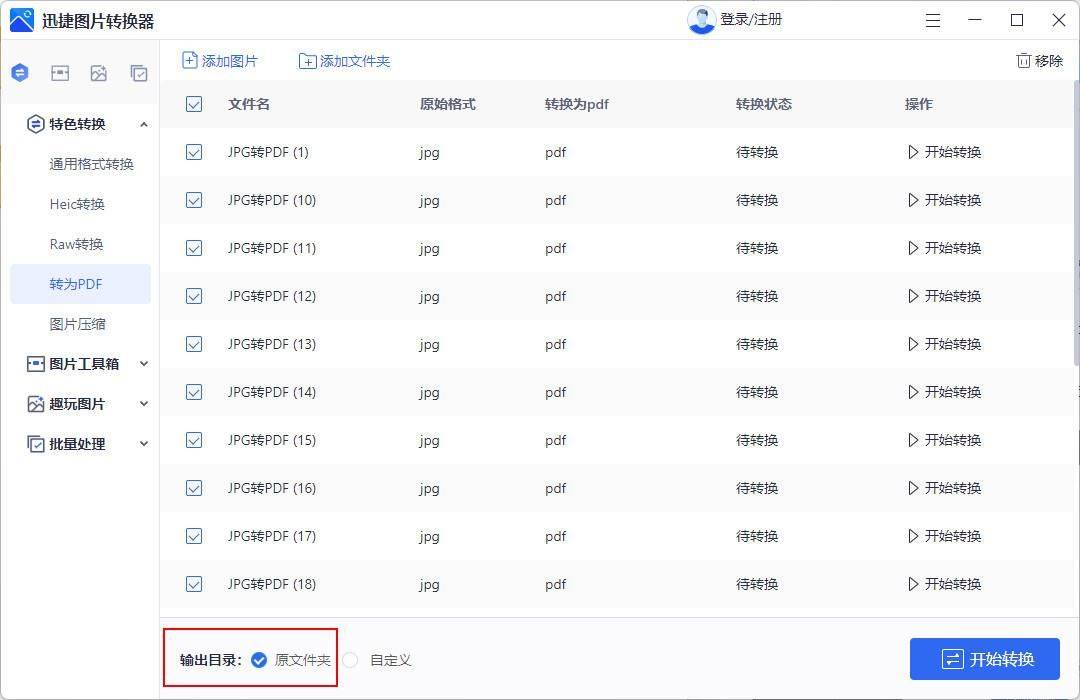This screenshot has height=700, width=1080.
Task: Click the 批量处理 section icon
Action: point(35,444)
